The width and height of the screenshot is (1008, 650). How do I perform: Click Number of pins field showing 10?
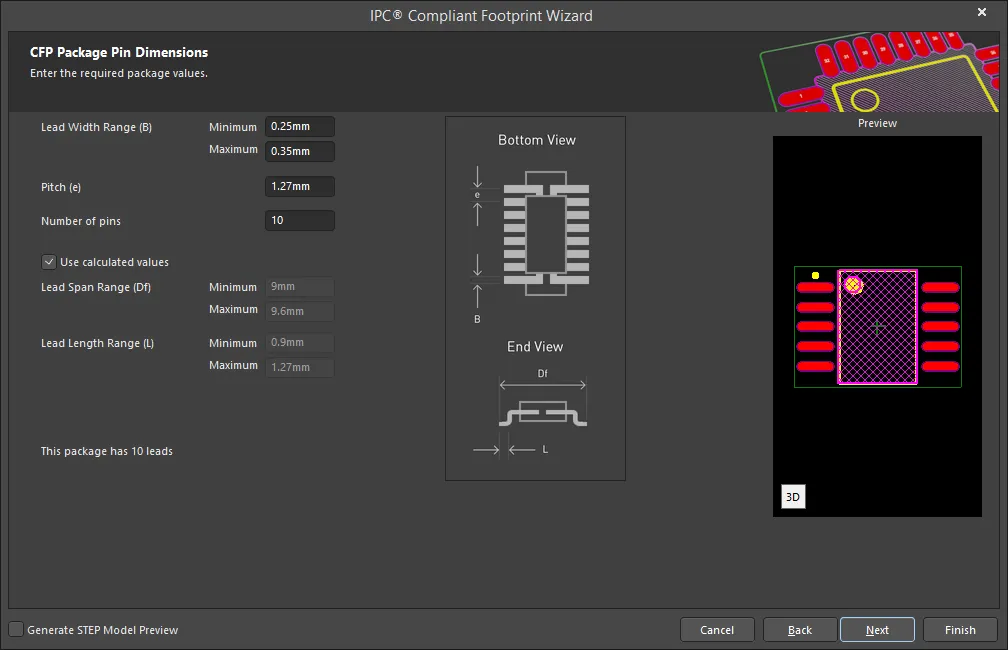coord(300,220)
